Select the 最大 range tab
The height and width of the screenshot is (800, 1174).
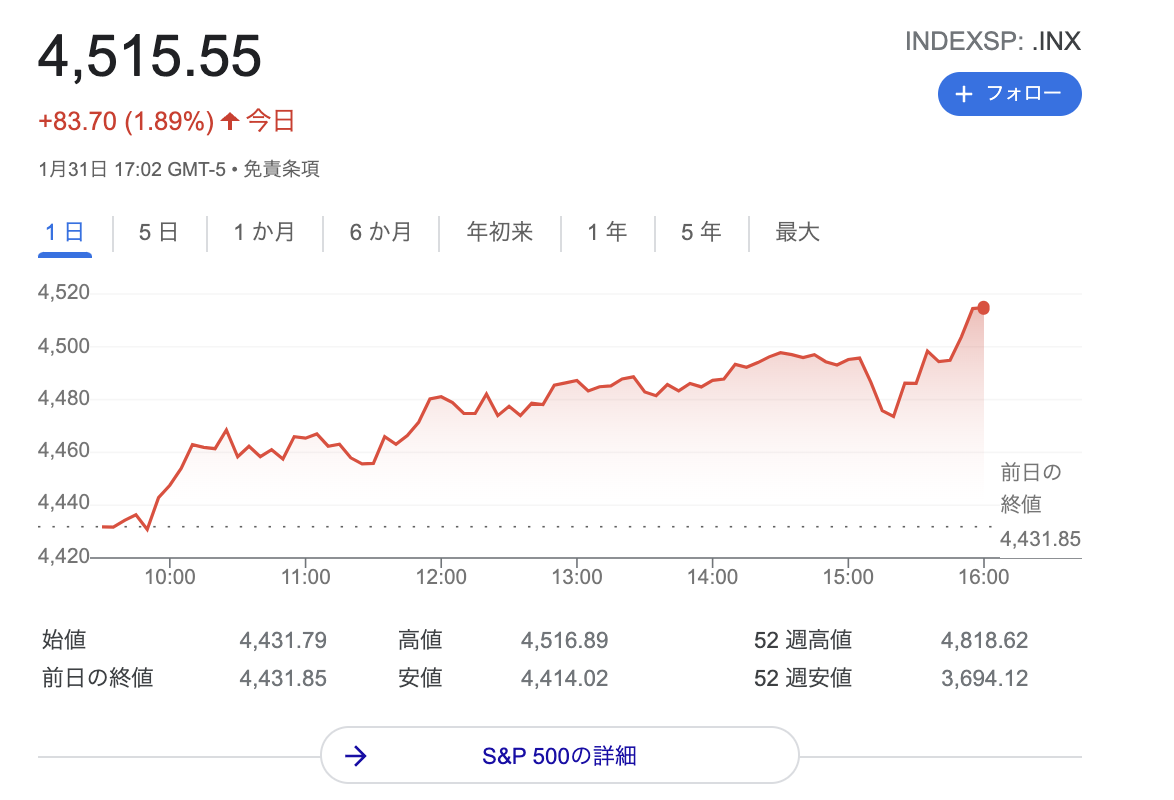[x=797, y=232]
